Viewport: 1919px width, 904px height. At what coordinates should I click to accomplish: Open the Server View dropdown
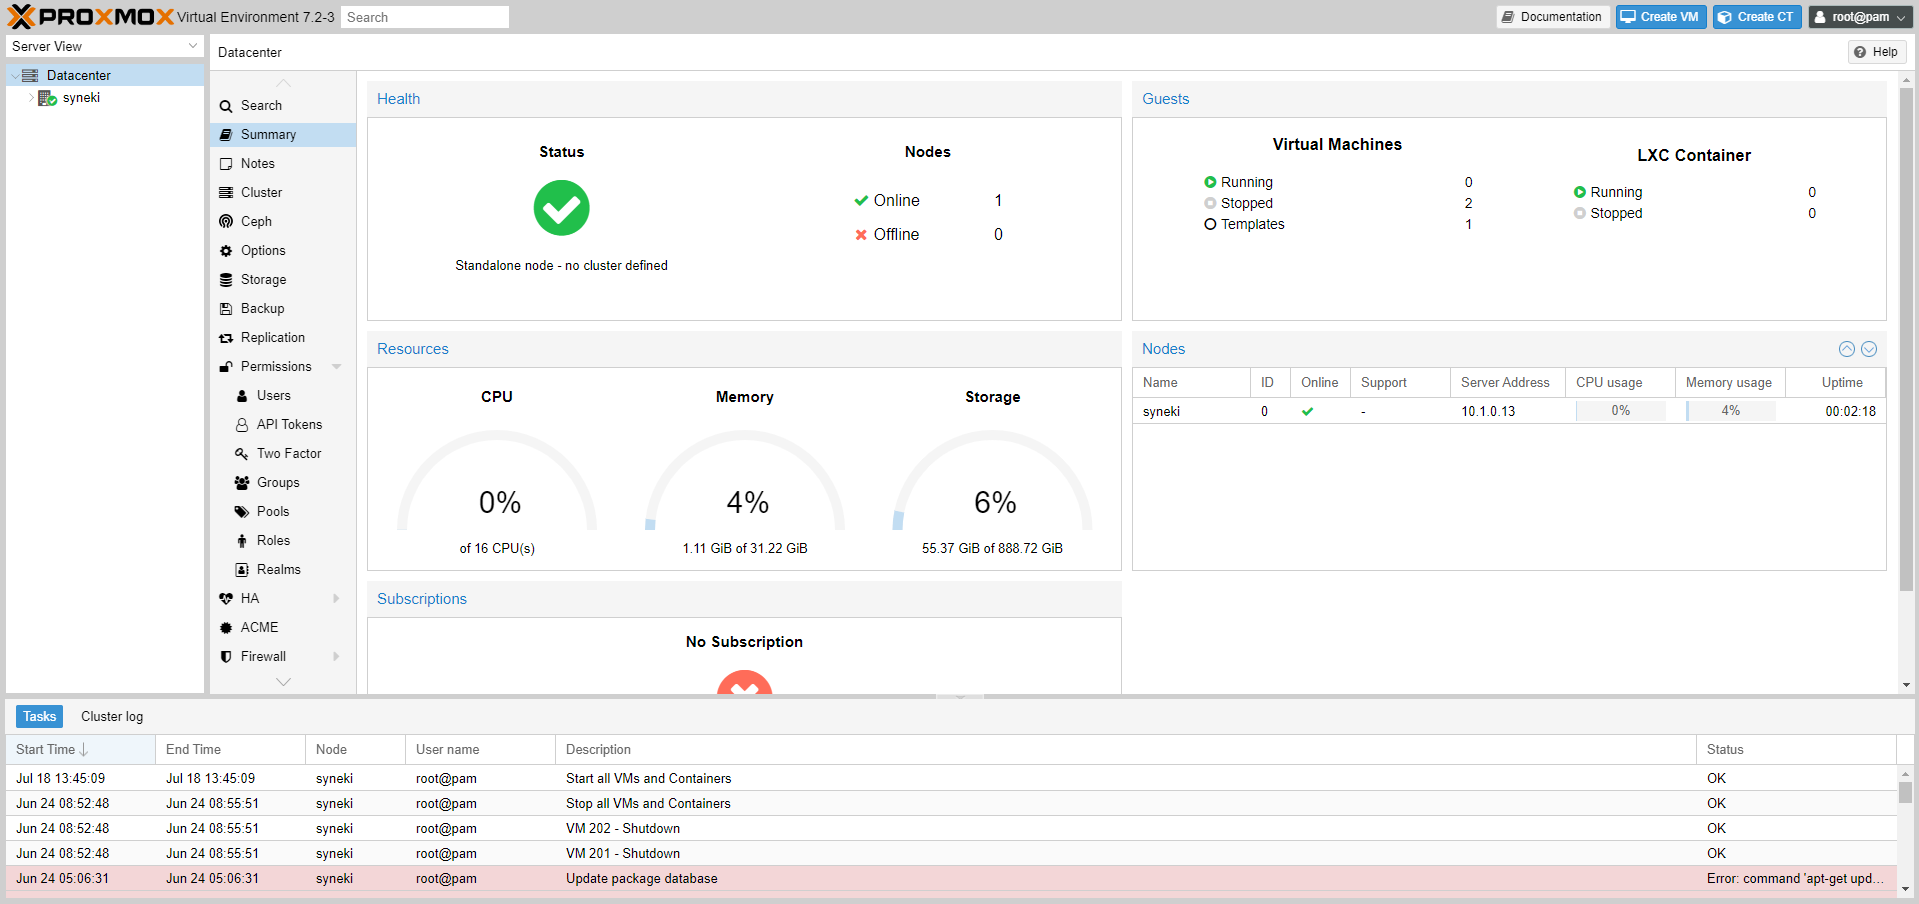click(193, 47)
